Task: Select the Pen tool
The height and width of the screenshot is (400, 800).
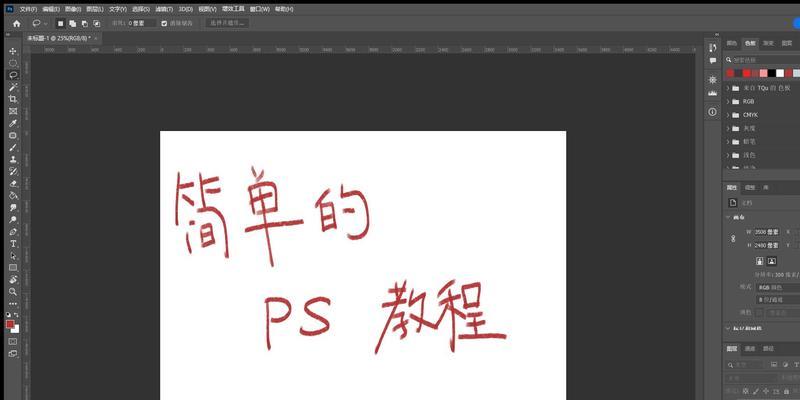Action: click(x=13, y=232)
